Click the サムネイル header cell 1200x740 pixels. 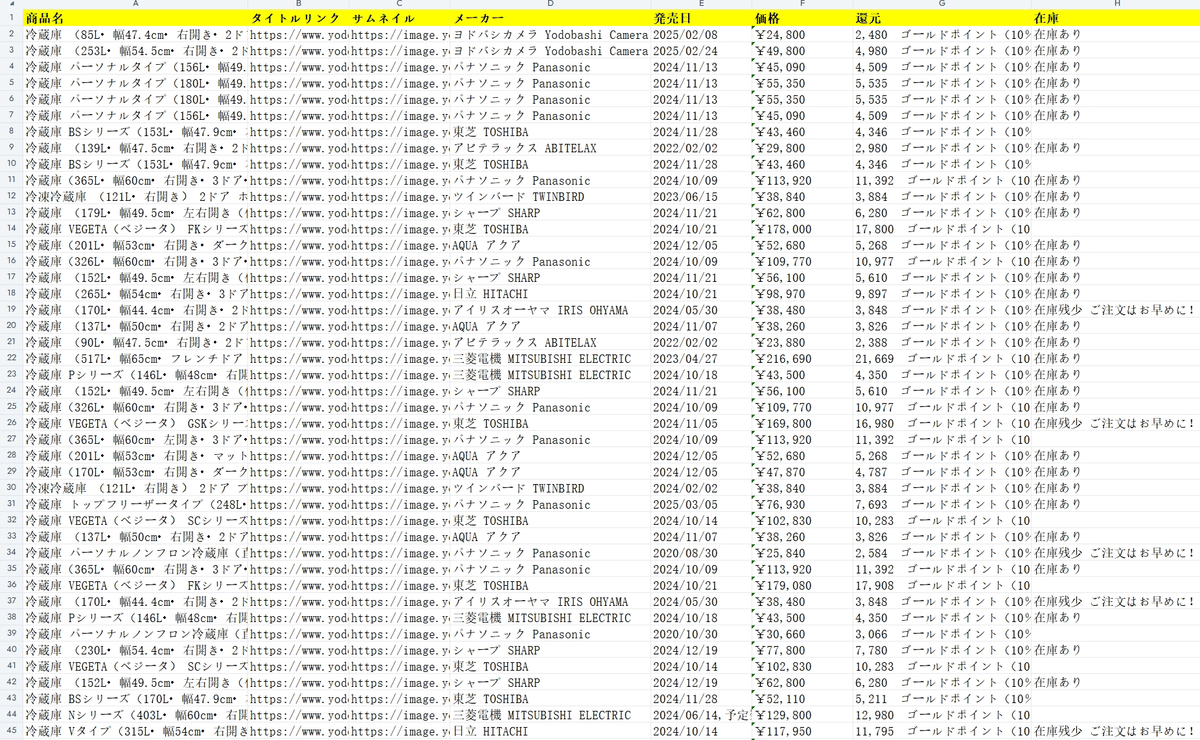click(x=399, y=18)
